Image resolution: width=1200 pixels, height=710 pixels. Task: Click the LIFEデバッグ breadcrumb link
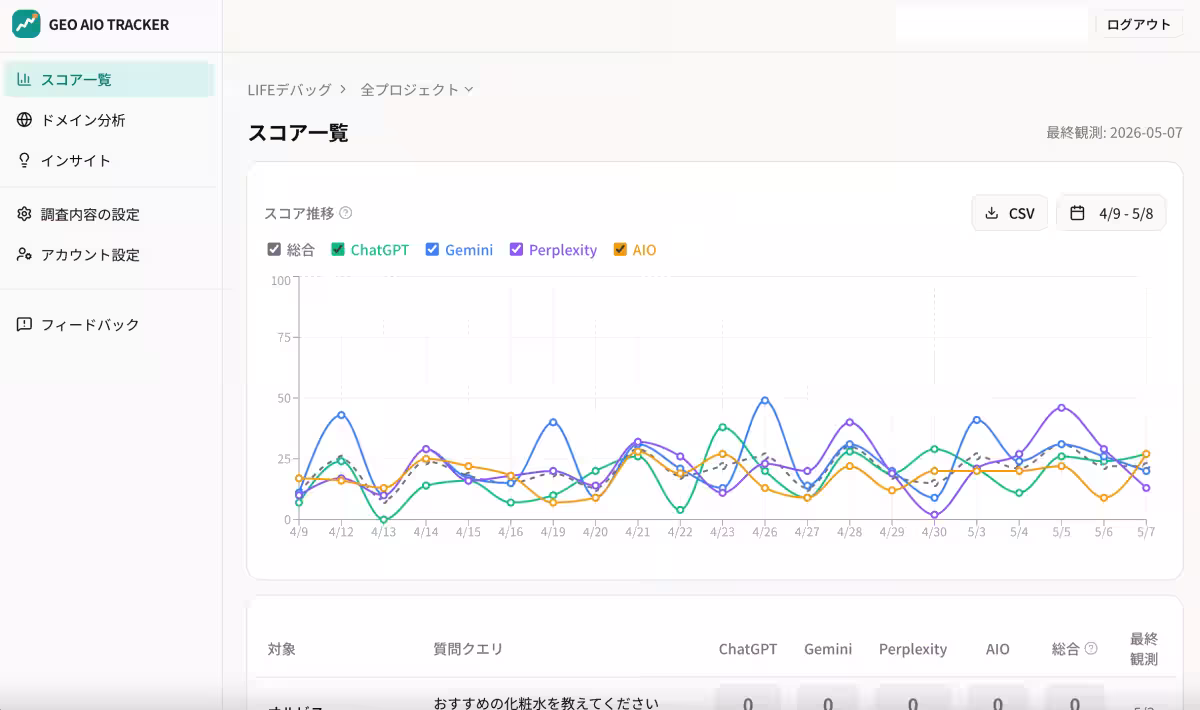point(289,89)
